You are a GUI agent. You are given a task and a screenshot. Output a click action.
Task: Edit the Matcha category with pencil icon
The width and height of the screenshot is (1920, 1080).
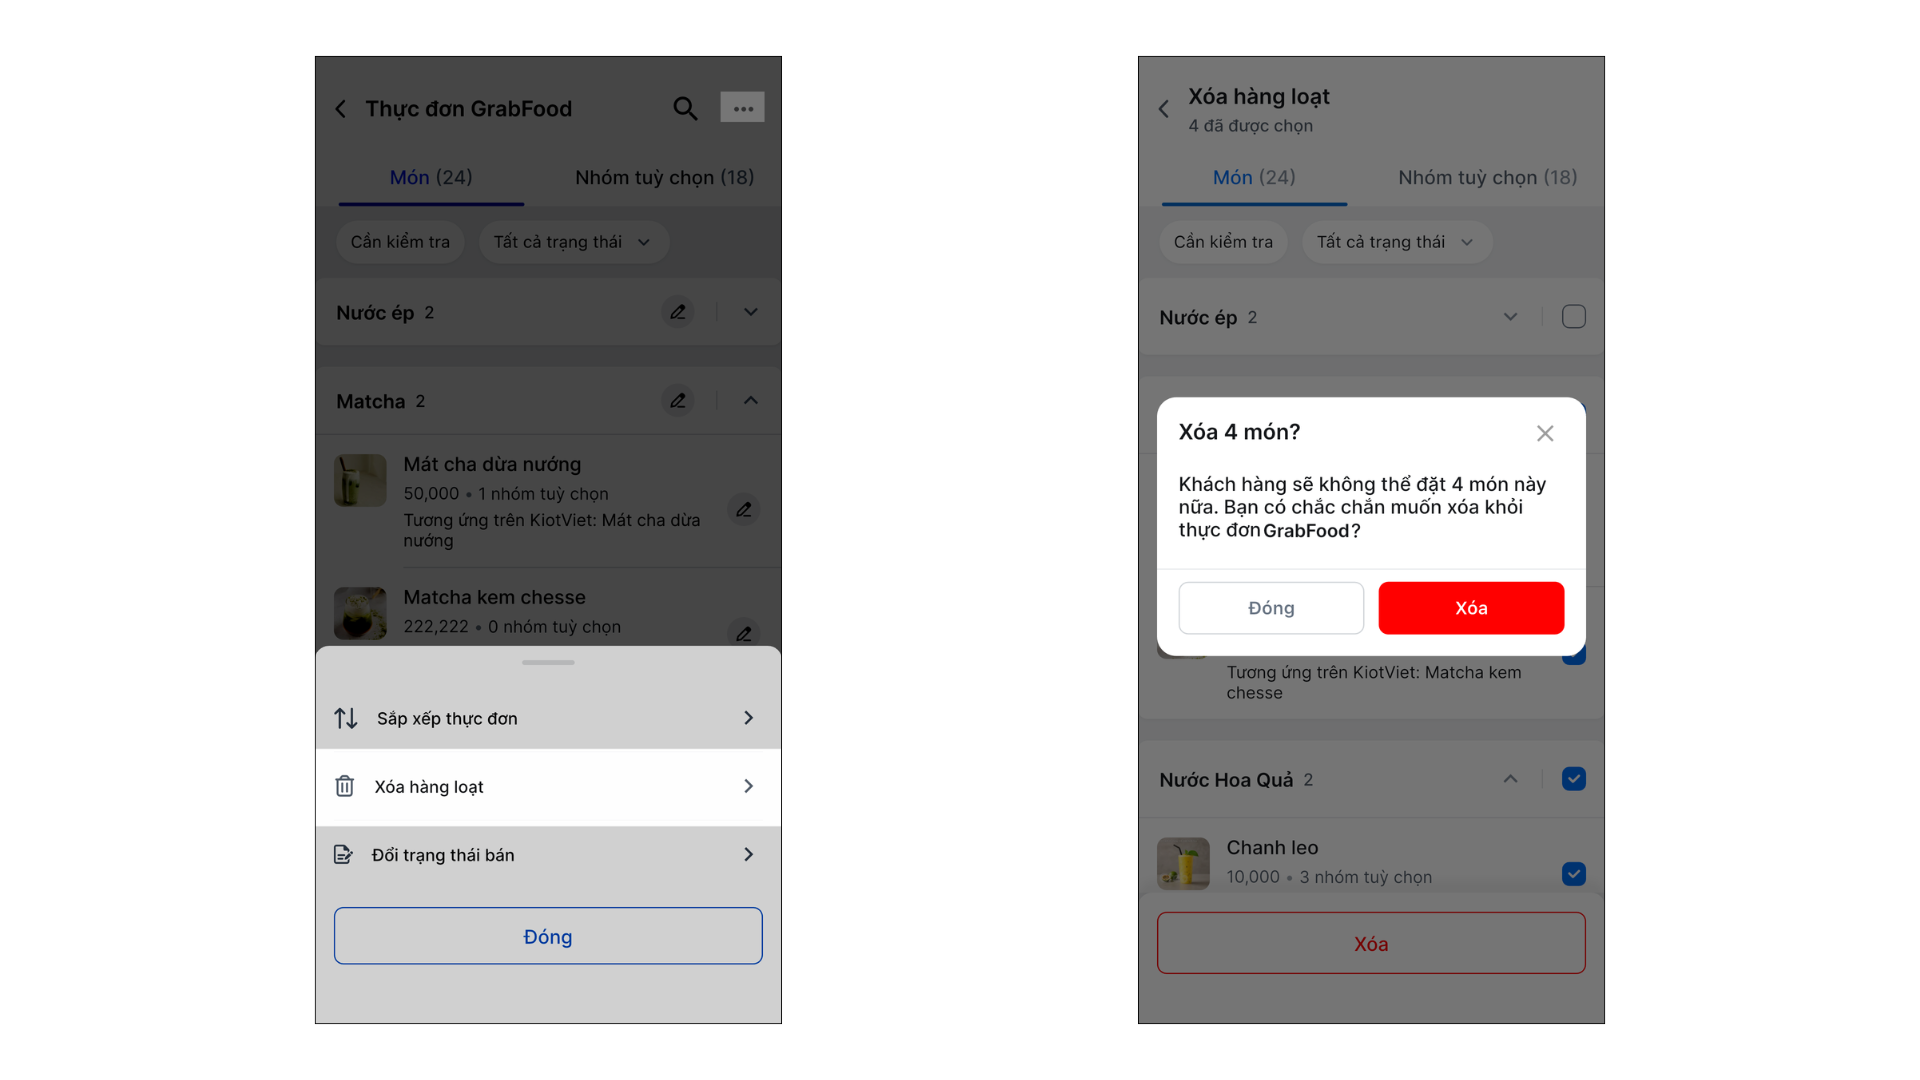[678, 400]
